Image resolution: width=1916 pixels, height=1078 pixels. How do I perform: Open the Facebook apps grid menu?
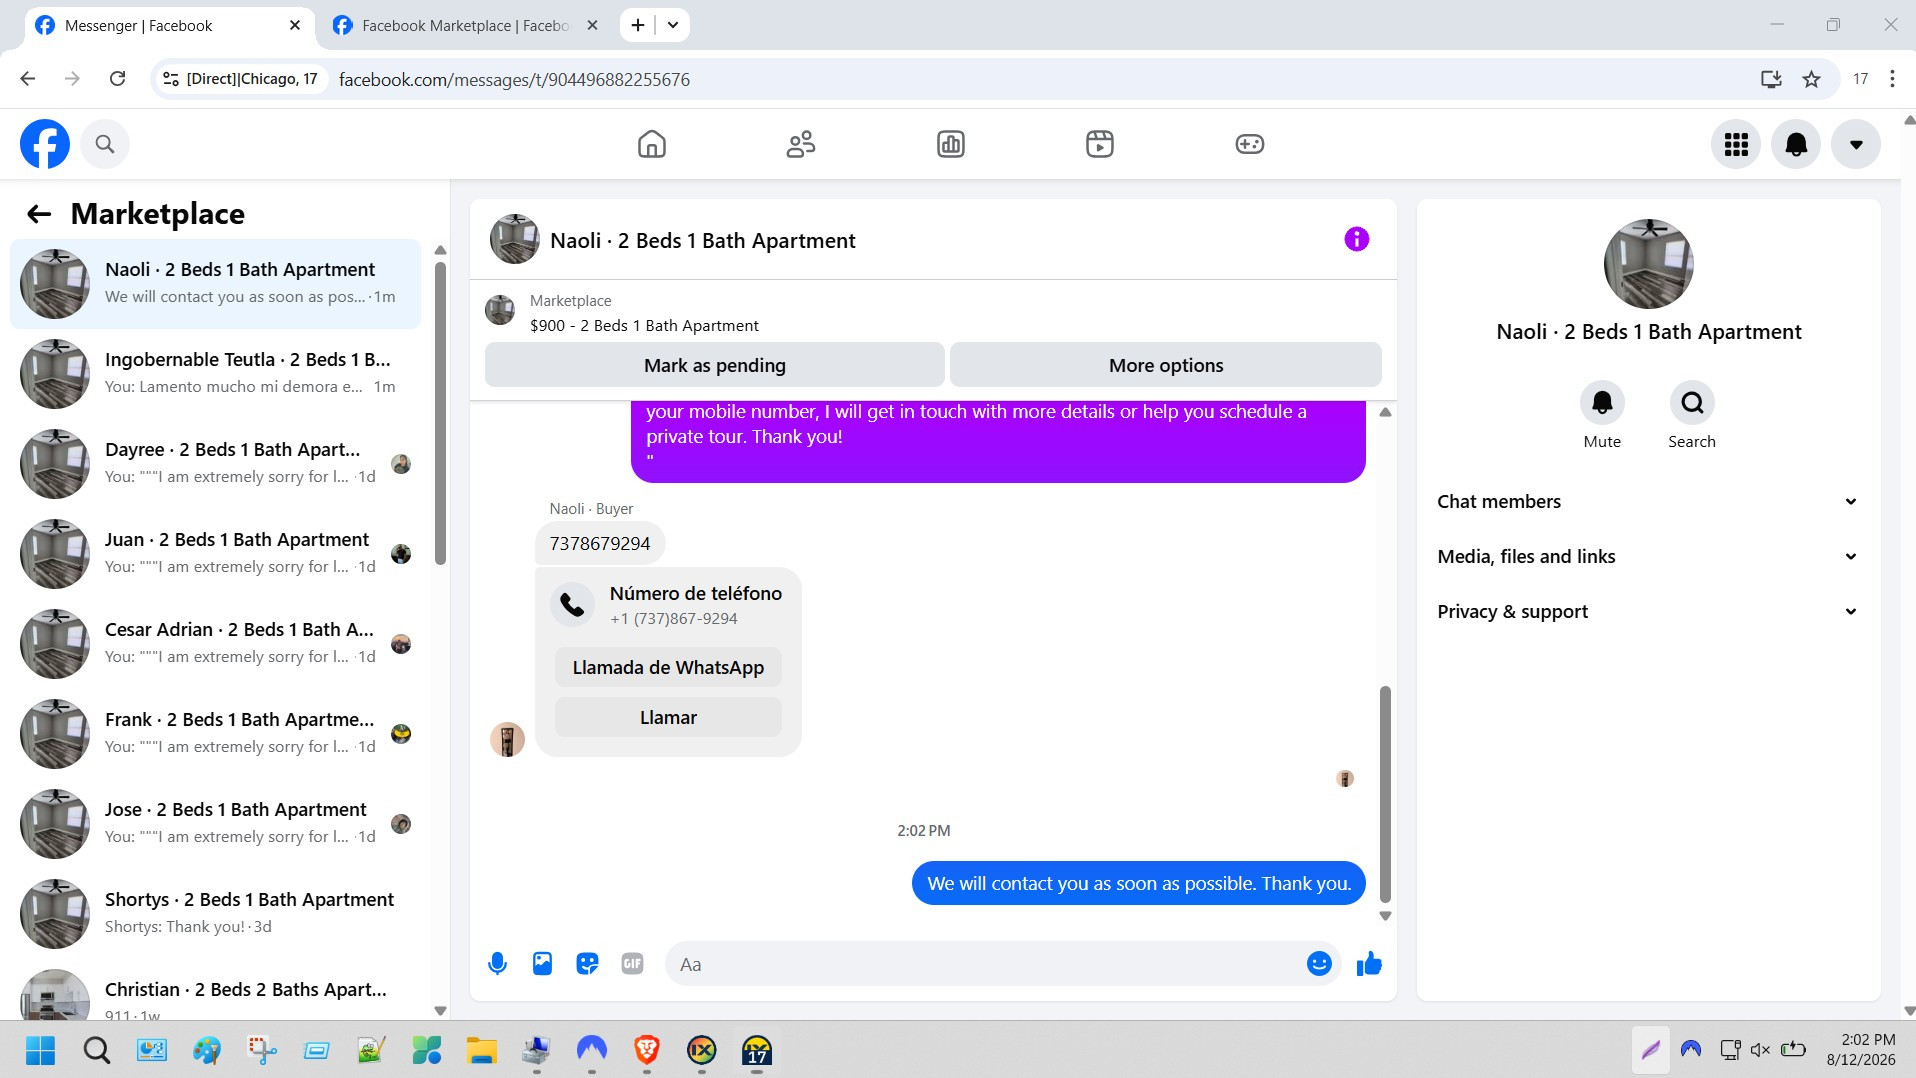[1736, 144]
